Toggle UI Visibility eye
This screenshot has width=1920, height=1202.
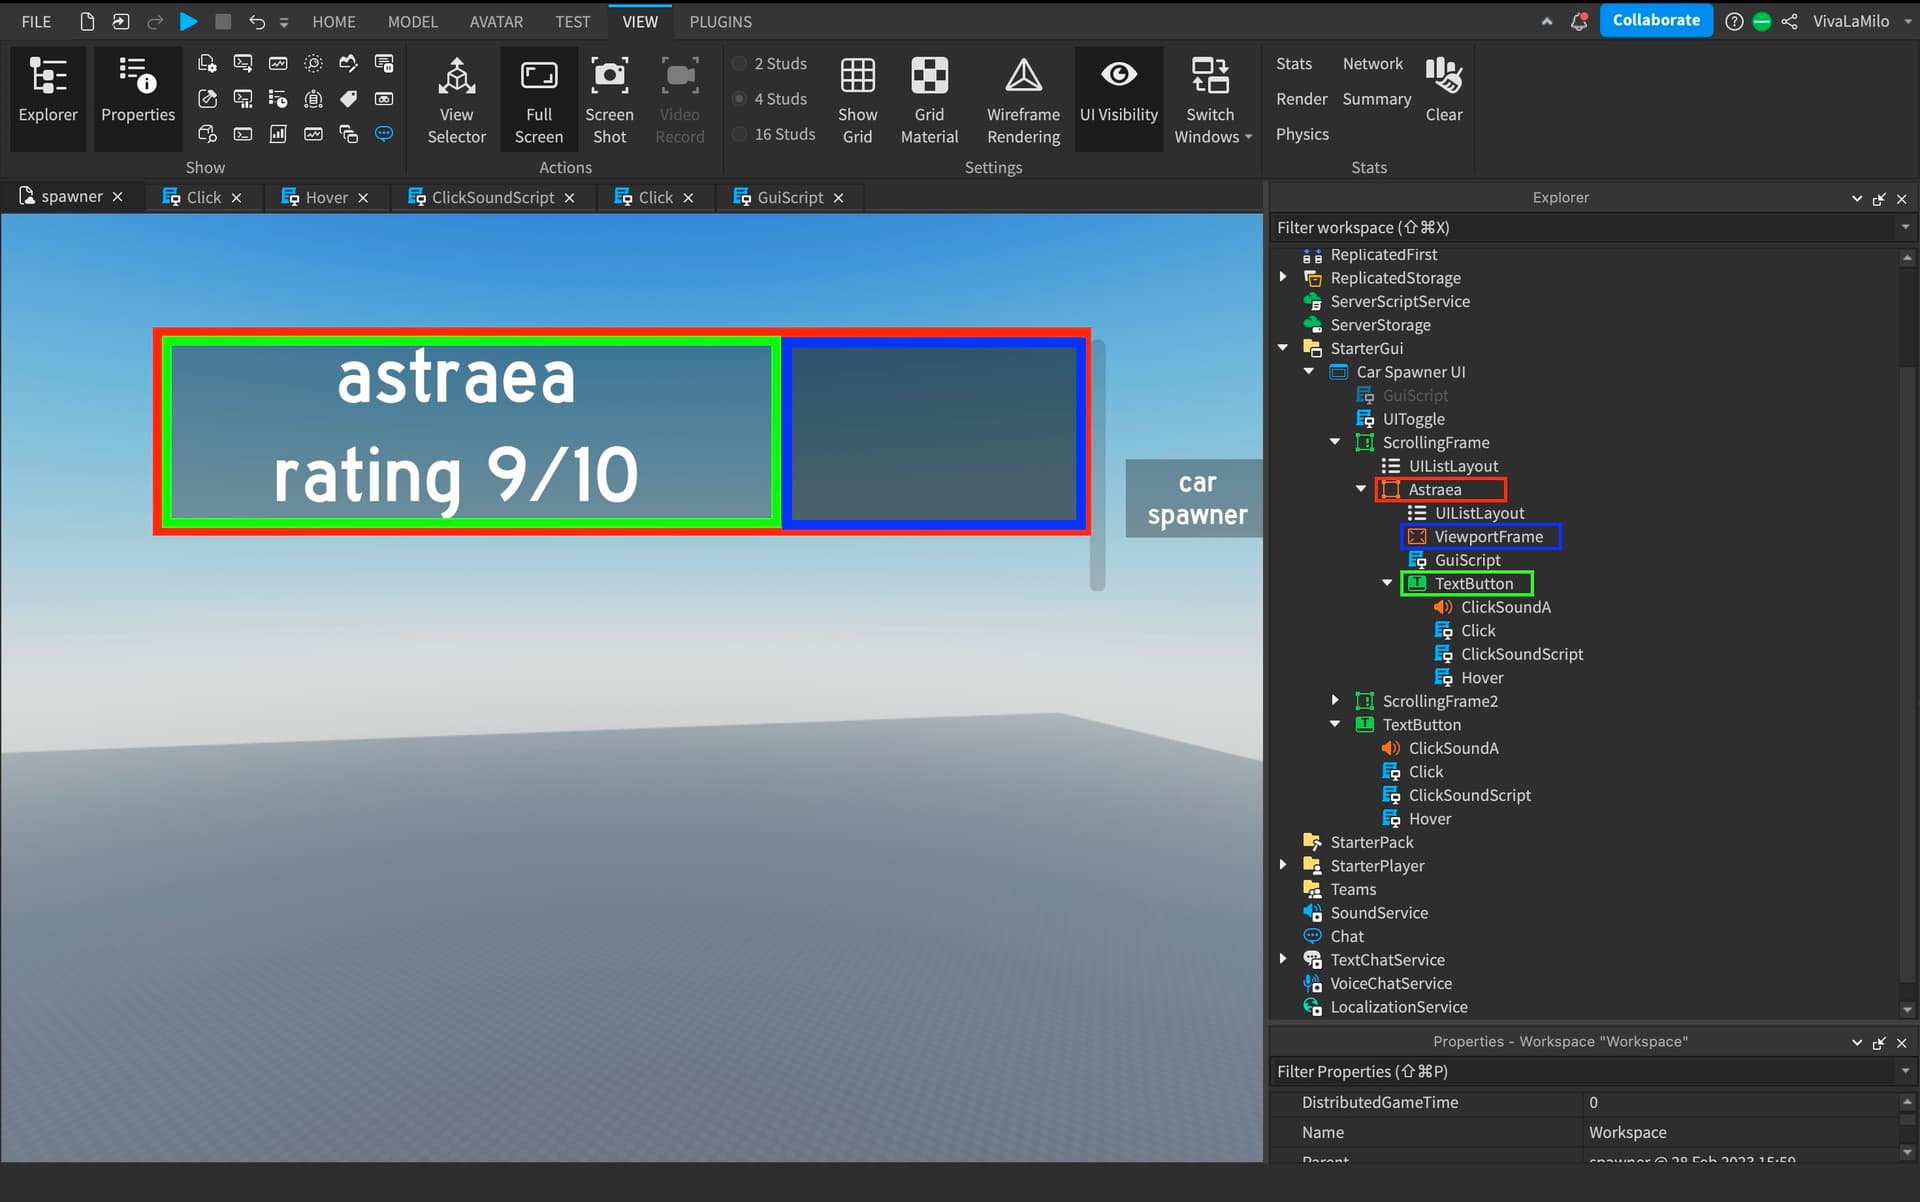coord(1118,98)
